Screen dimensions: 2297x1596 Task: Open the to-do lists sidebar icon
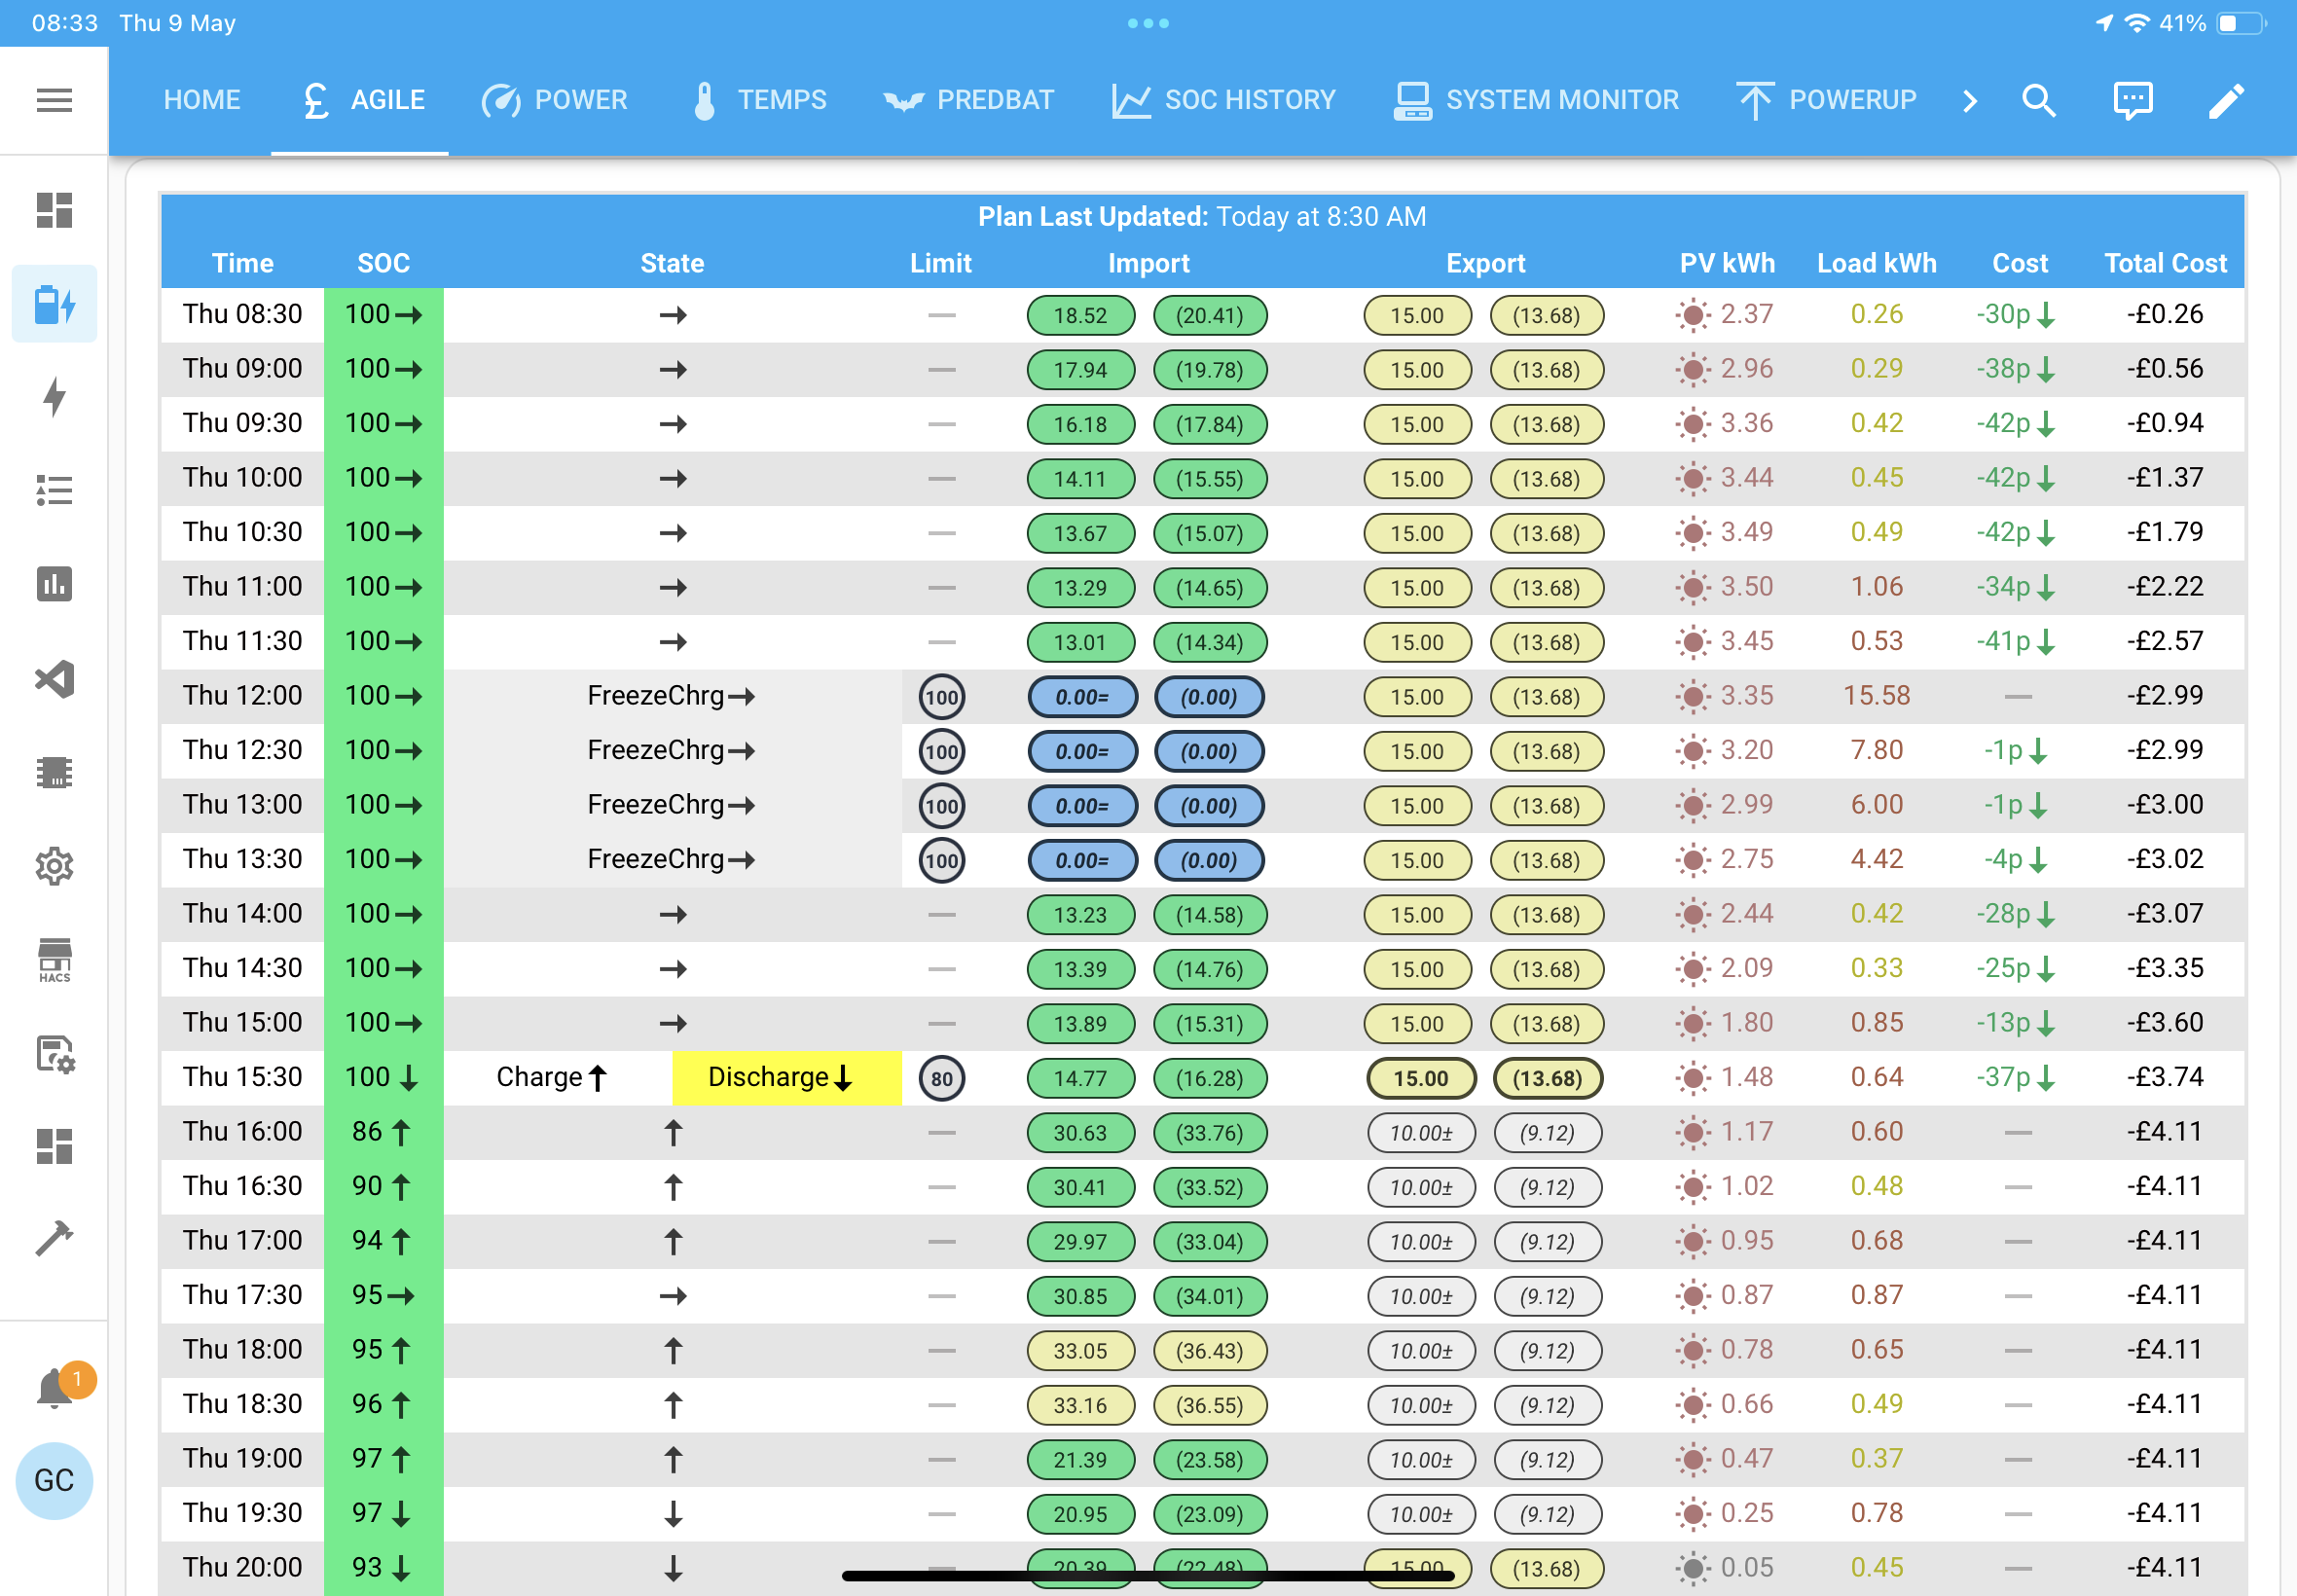coord(54,491)
